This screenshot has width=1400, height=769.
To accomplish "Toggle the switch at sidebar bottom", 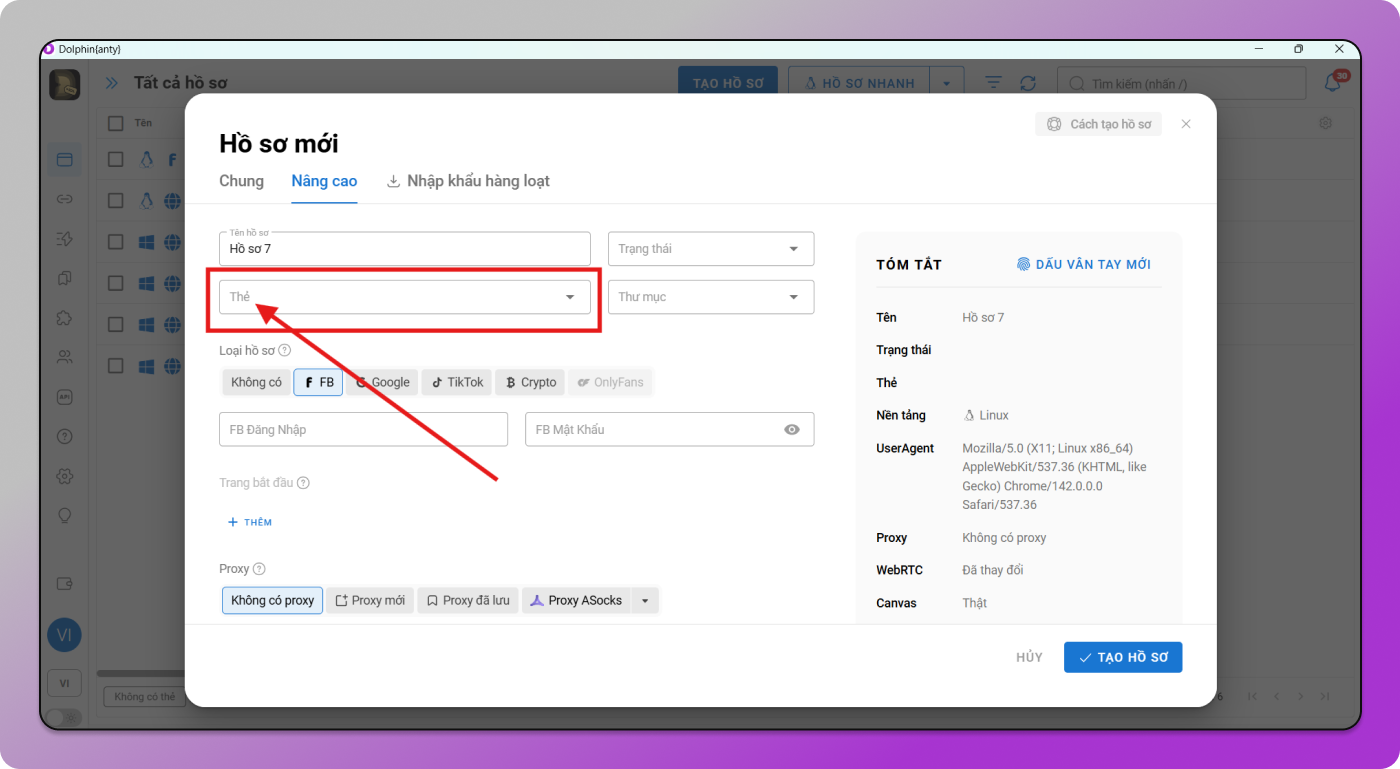I will click(x=64, y=717).
